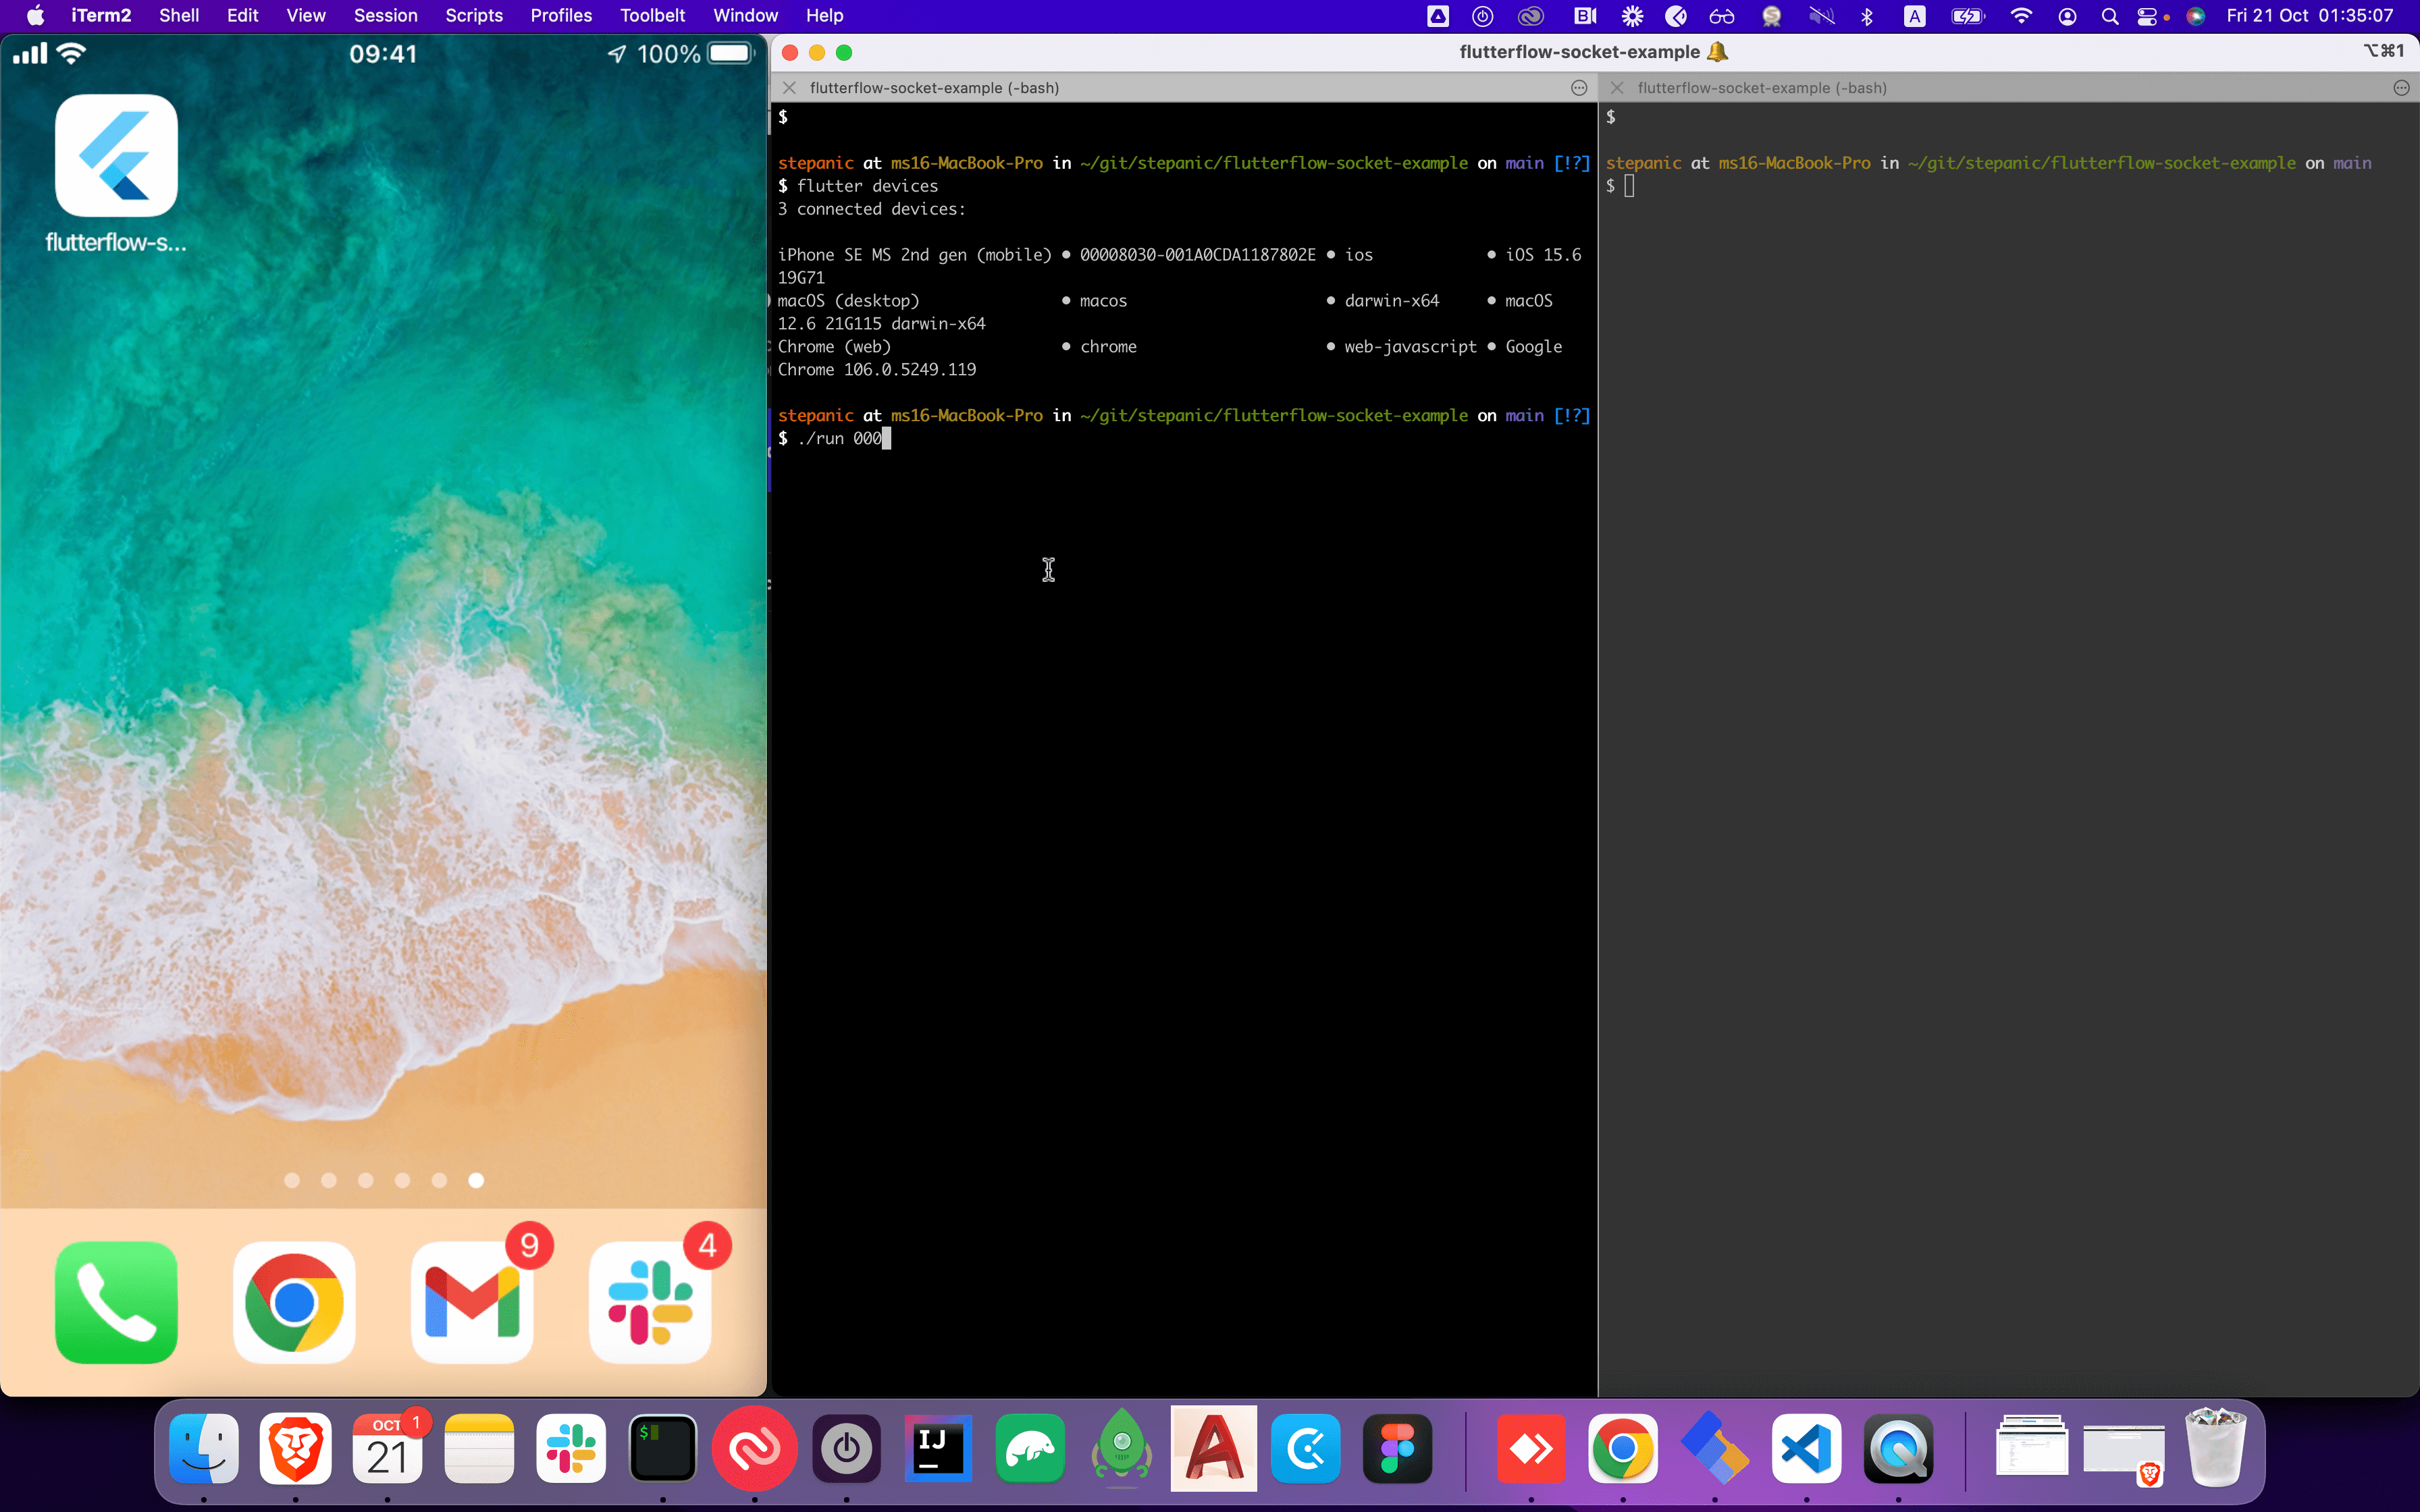The height and width of the screenshot is (1512, 2420).
Task: Open Visual Studio Code from the macOS Dock
Action: 1806,1448
